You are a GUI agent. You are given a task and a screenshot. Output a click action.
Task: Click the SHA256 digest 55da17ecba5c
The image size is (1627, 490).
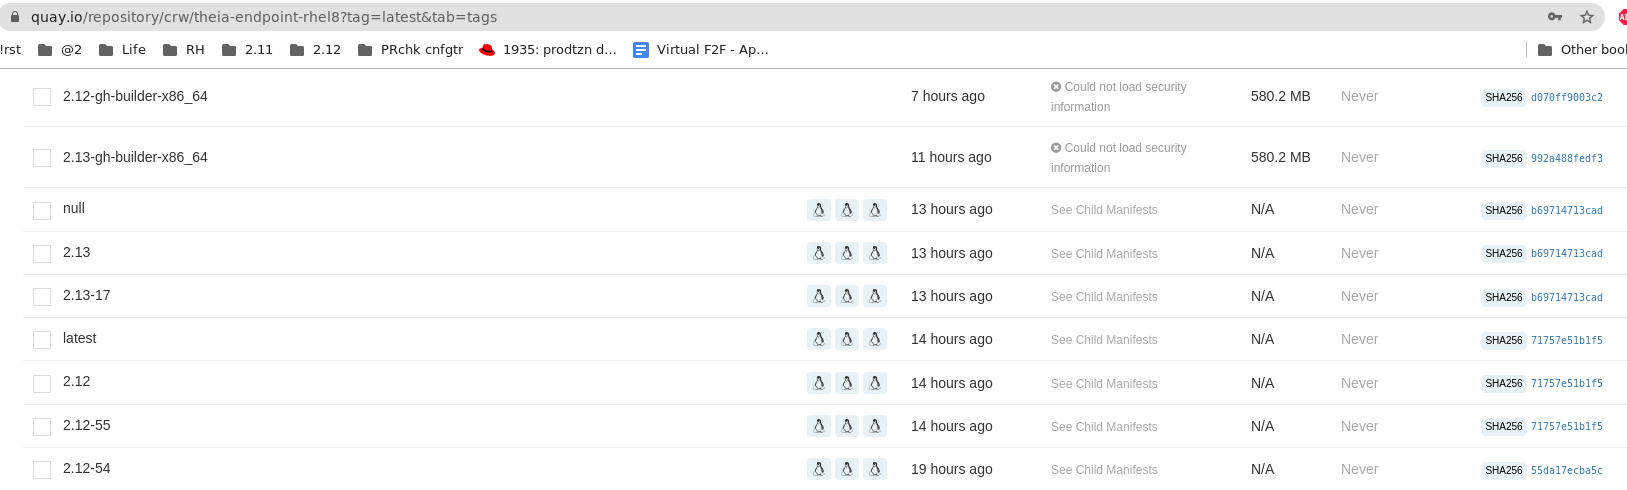click(1566, 471)
